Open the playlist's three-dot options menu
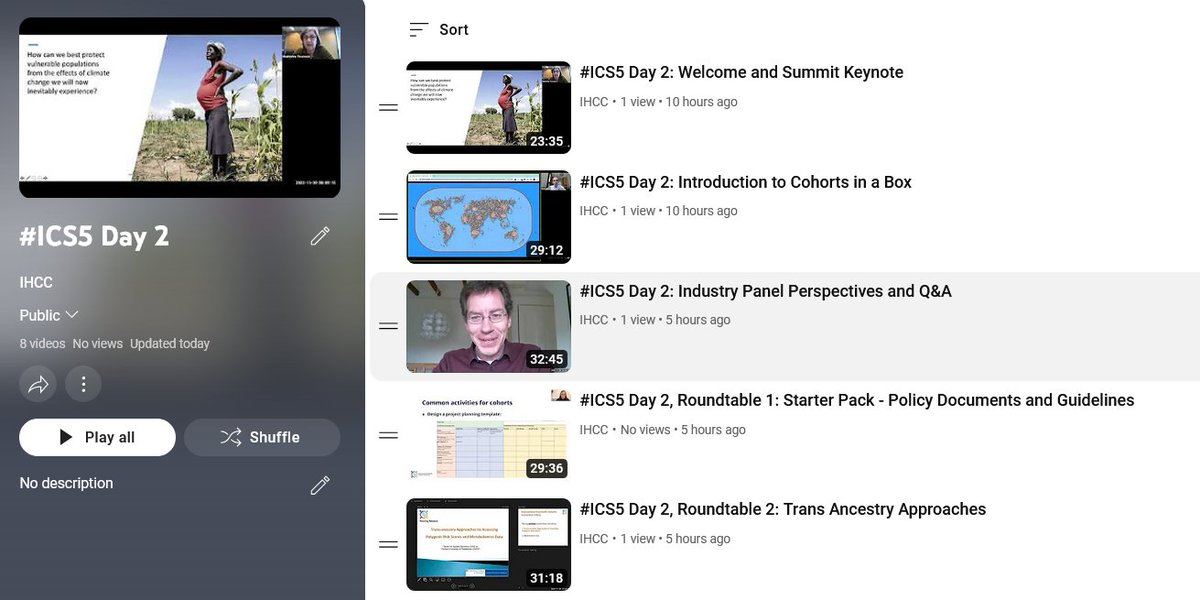 pos(83,383)
